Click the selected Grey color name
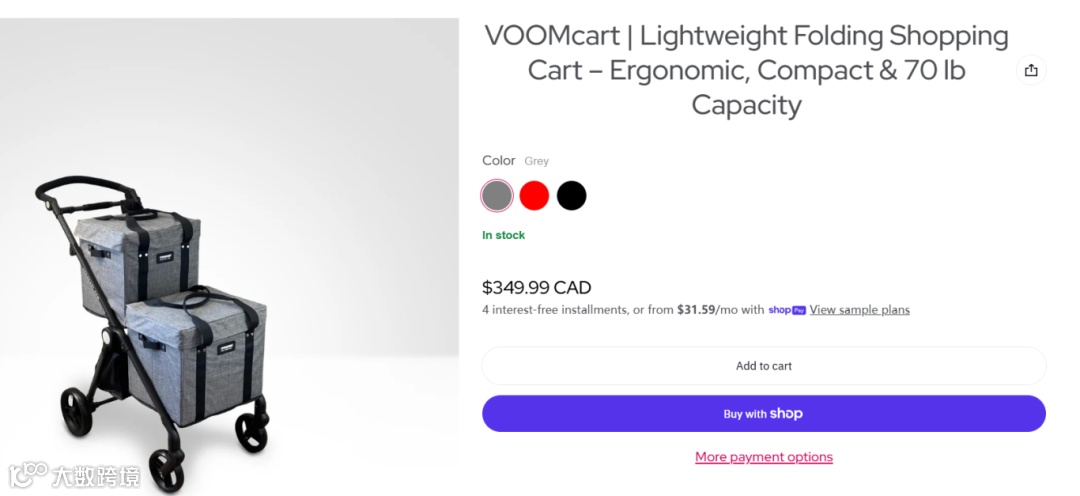 [536, 161]
